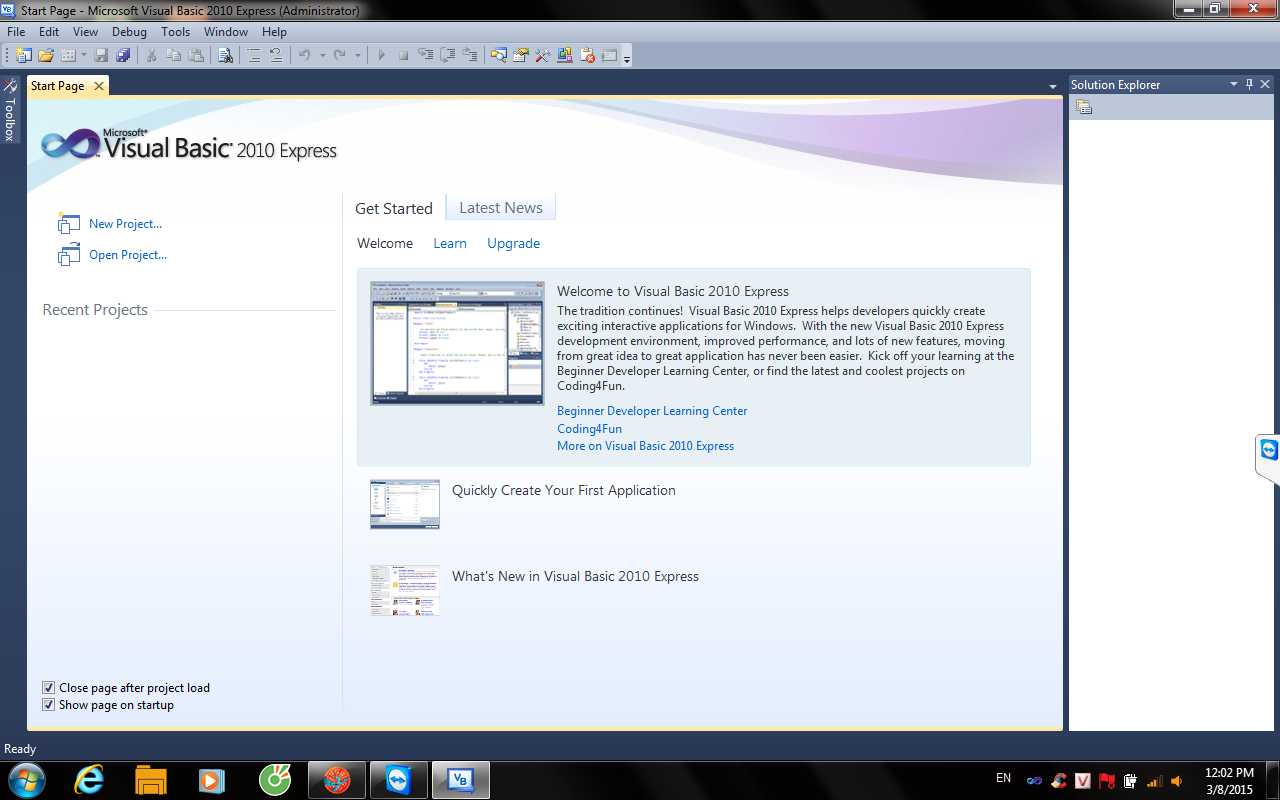The height and width of the screenshot is (800, 1280).
Task: Open the Redo history dropdown arrow
Action: (x=358, y=55)
